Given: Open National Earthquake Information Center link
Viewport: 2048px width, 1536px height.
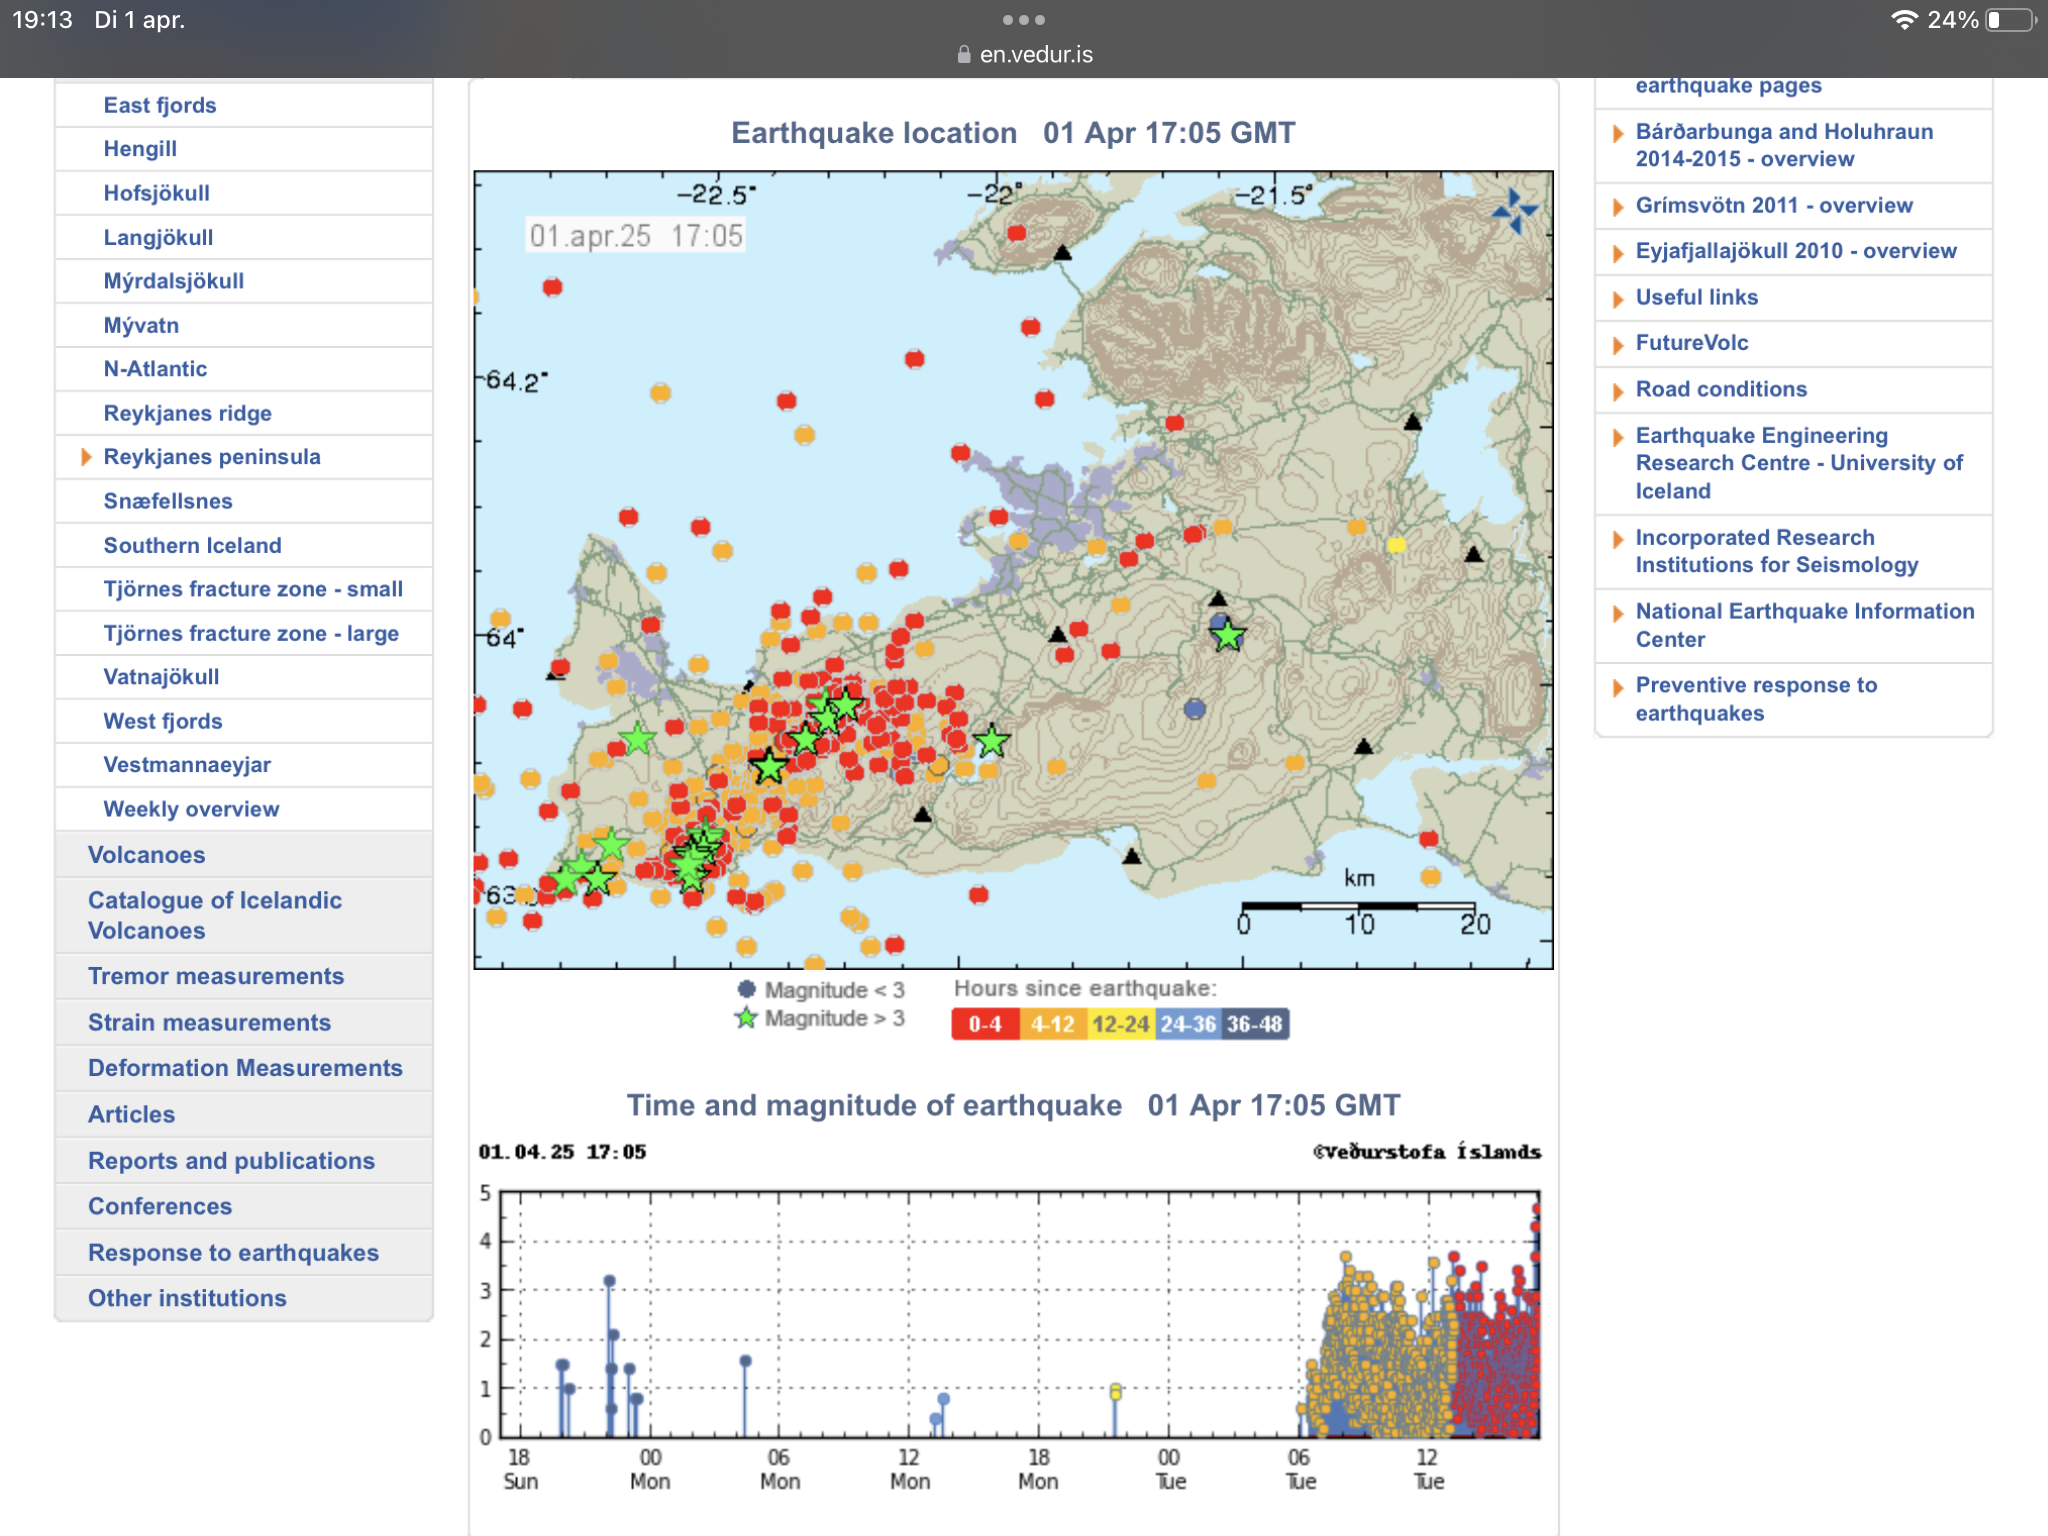Looking at the screenshot, I should (1805, 625).
